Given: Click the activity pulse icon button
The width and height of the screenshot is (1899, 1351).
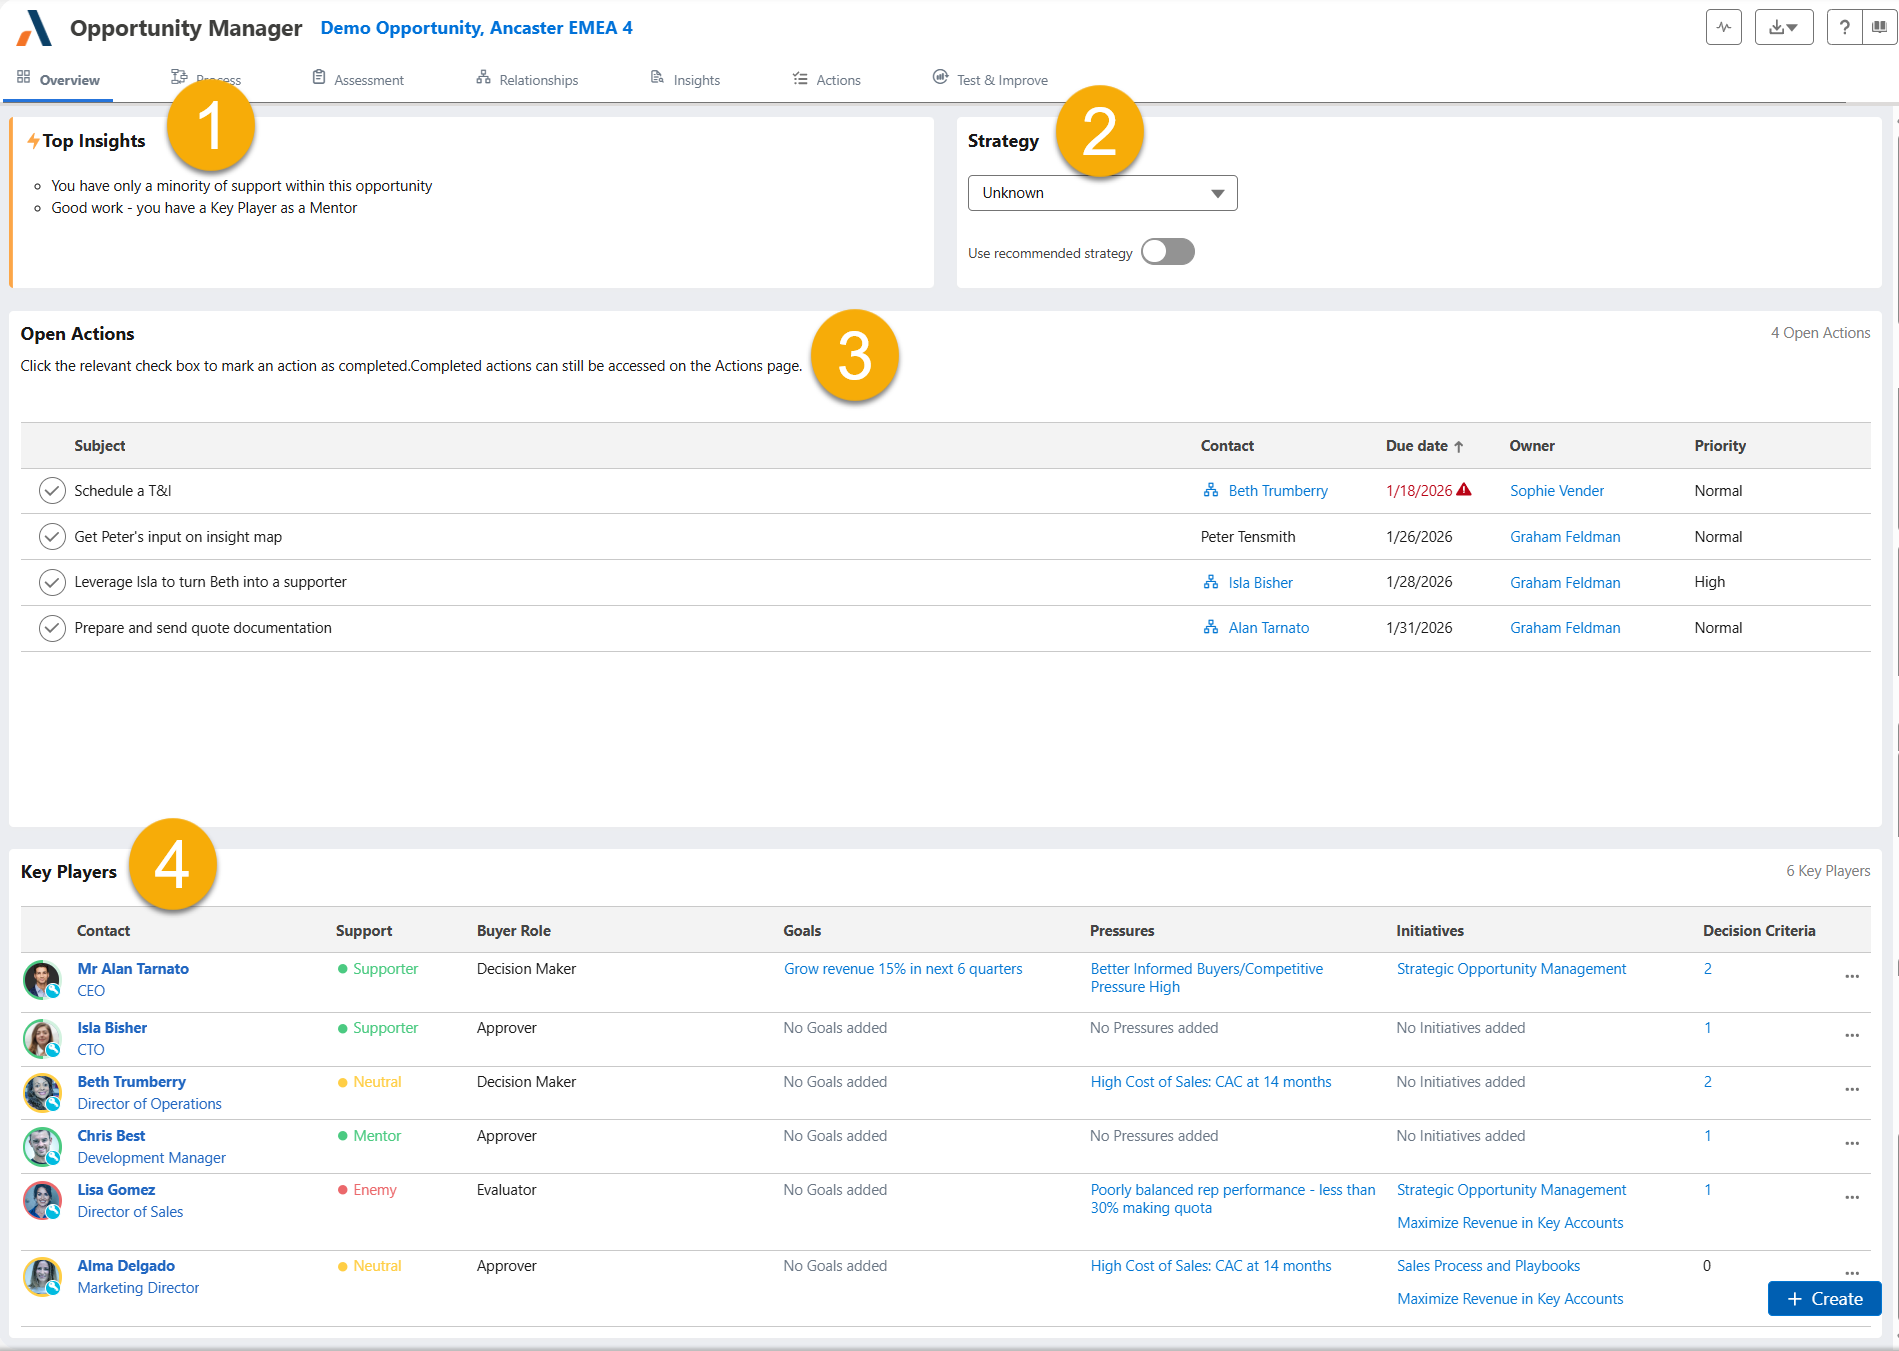Looking at the screenshot, I should tap(1723, 28).
